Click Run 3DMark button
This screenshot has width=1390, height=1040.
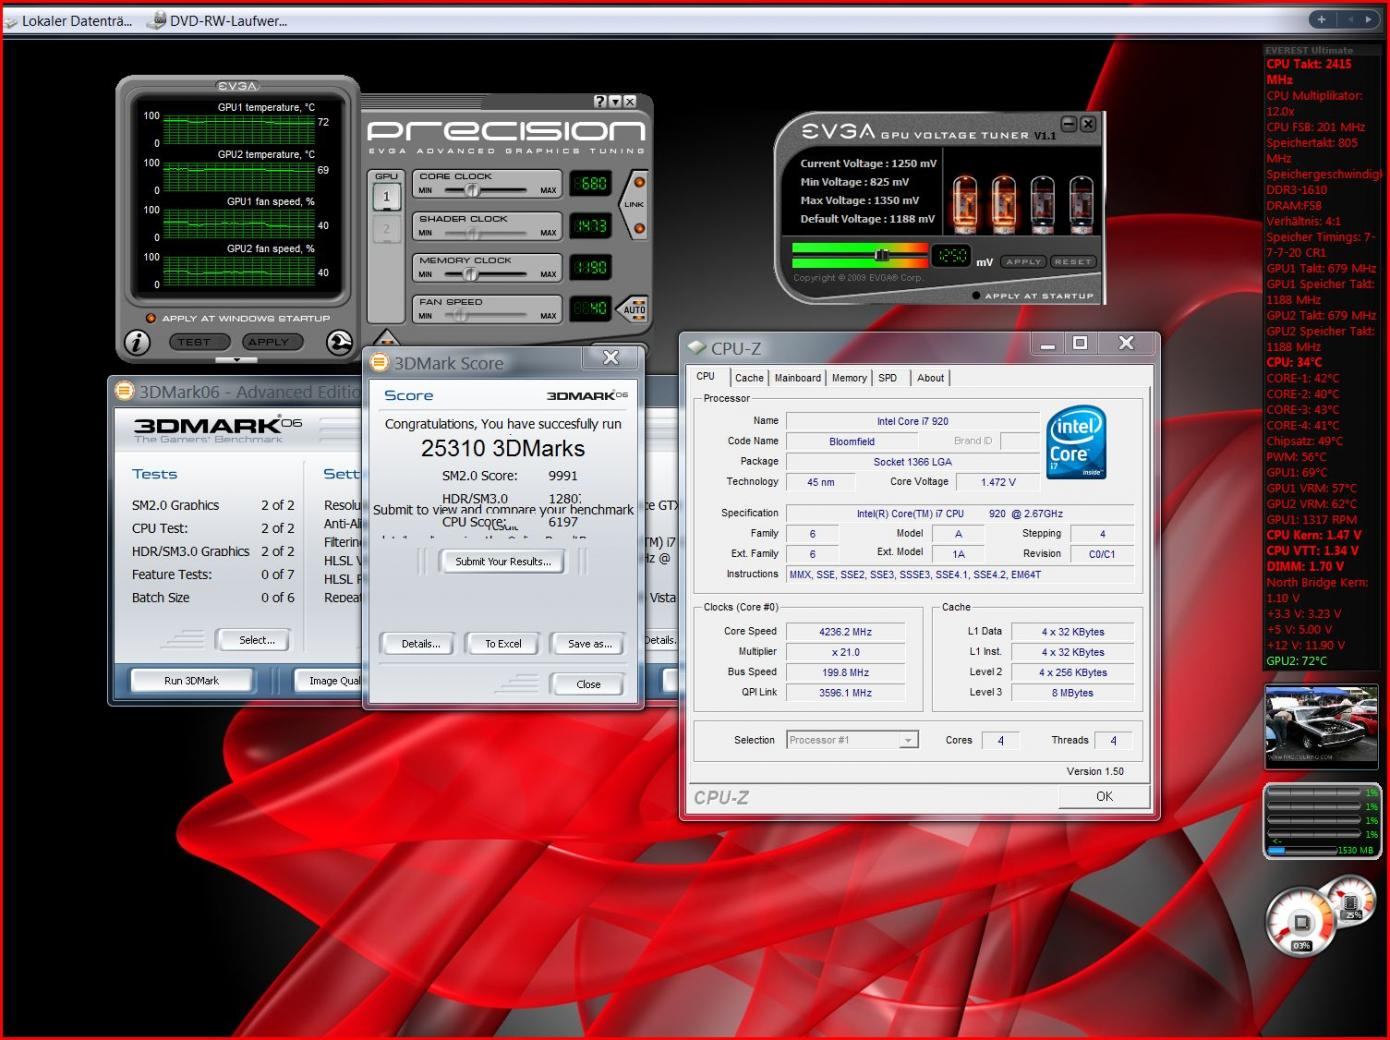pos(191,681)
